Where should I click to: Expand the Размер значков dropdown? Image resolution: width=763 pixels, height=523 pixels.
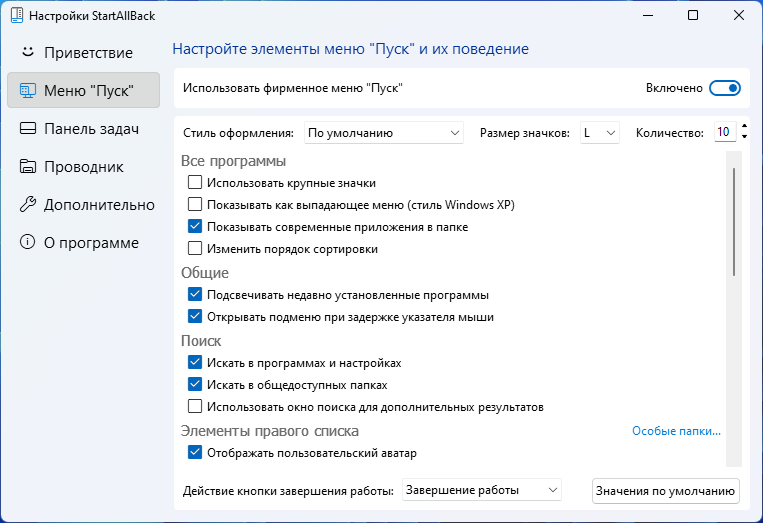600,132
